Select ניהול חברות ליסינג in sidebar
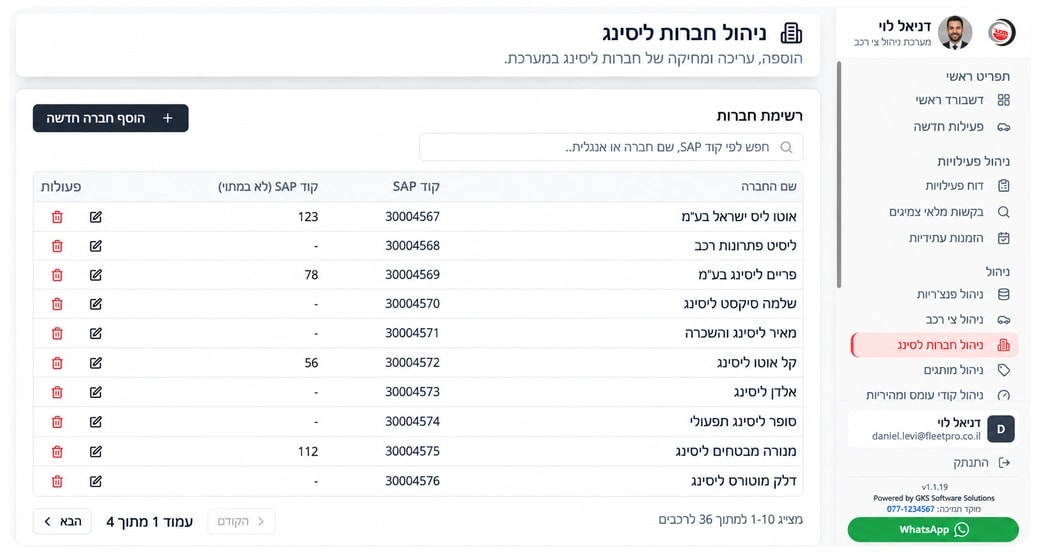The height and width of the screenshot is (554, 1040). (x=935, y=345)
